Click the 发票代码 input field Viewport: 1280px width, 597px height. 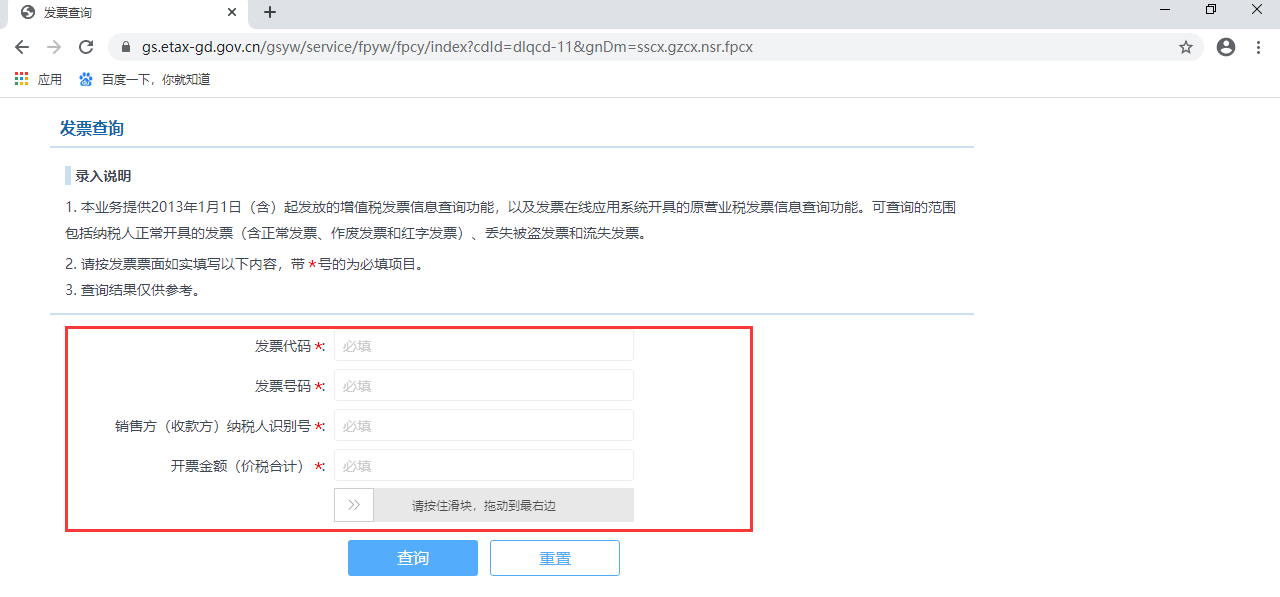coord(484,346)
